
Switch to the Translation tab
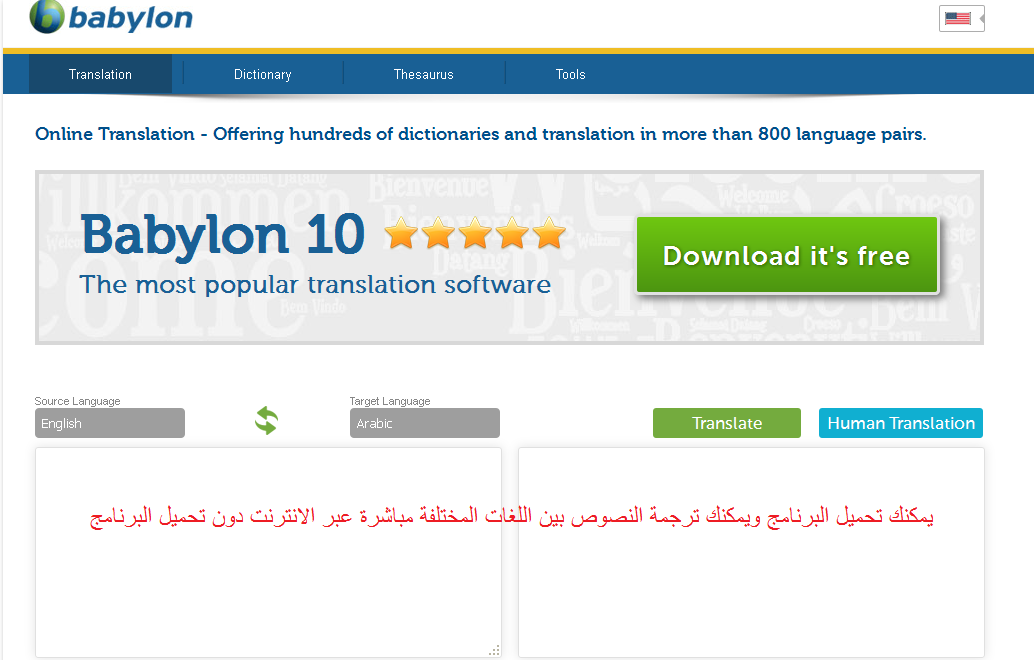pos(100,74)
